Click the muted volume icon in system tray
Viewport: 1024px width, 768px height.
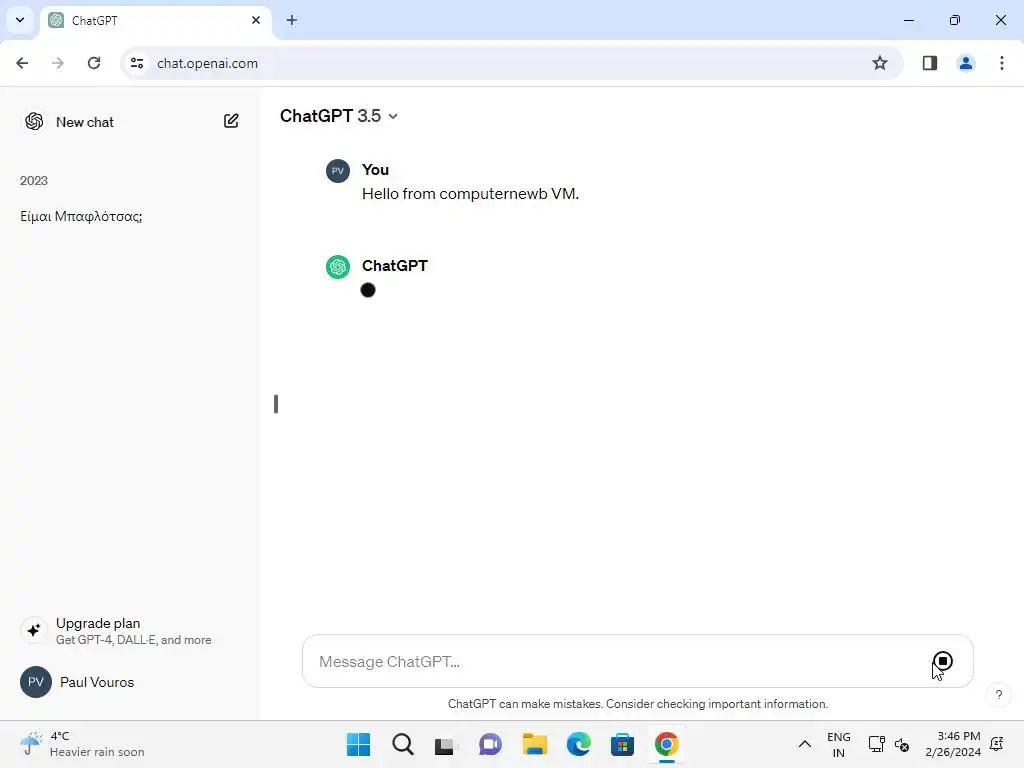click(902, 744)
